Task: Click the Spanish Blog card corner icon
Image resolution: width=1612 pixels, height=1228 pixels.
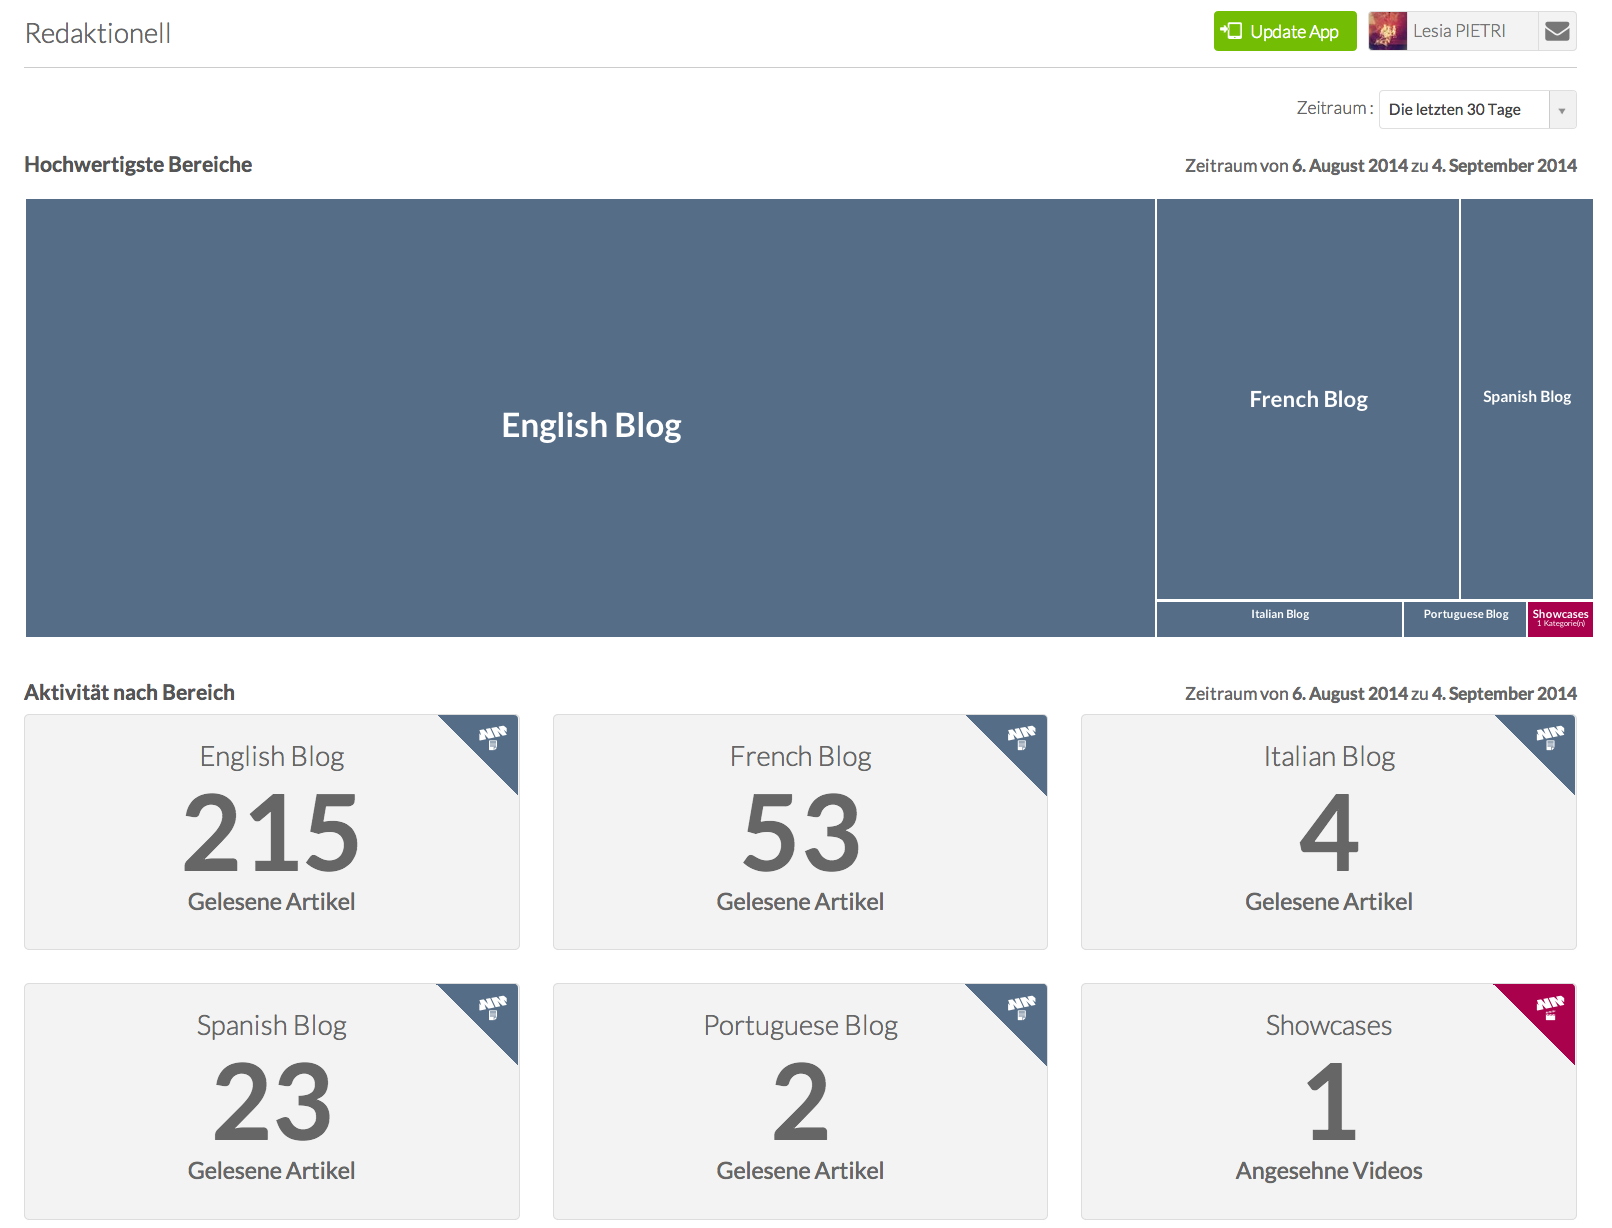Action: (493, 1007)
